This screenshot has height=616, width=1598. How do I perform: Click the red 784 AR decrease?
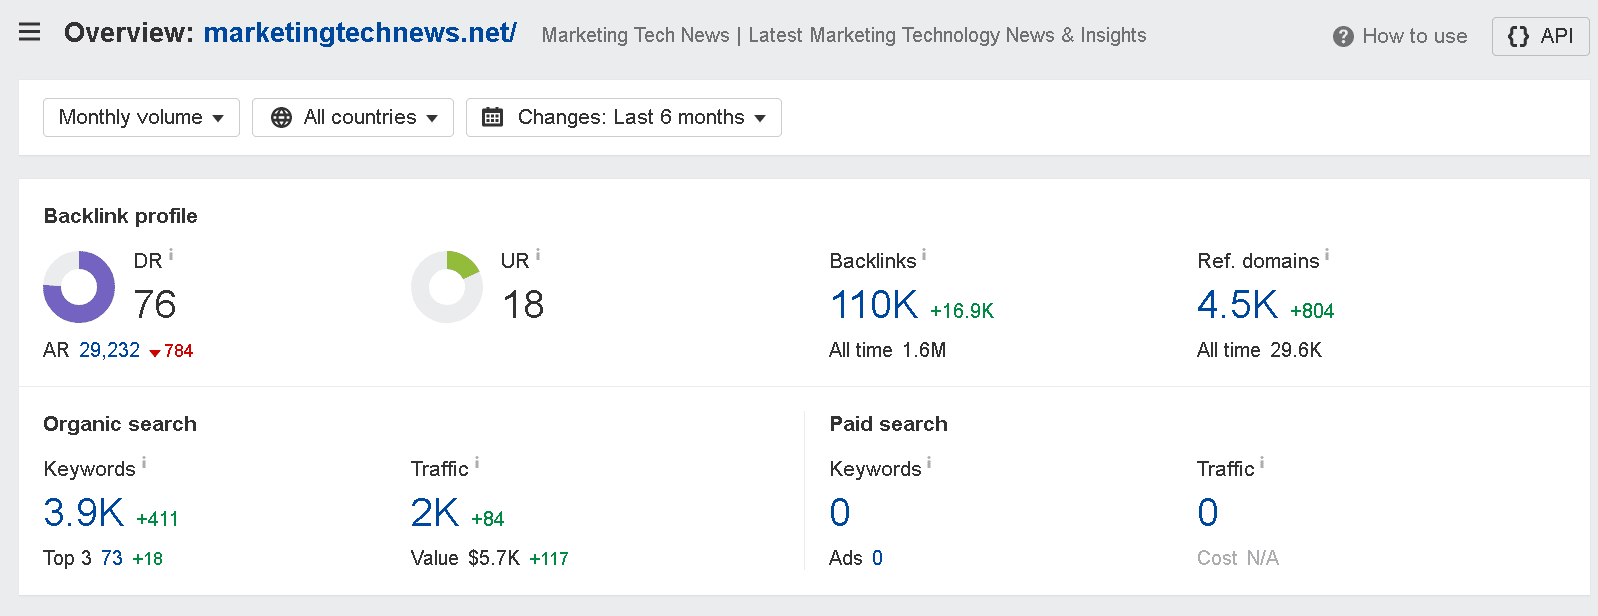(171, 351)
